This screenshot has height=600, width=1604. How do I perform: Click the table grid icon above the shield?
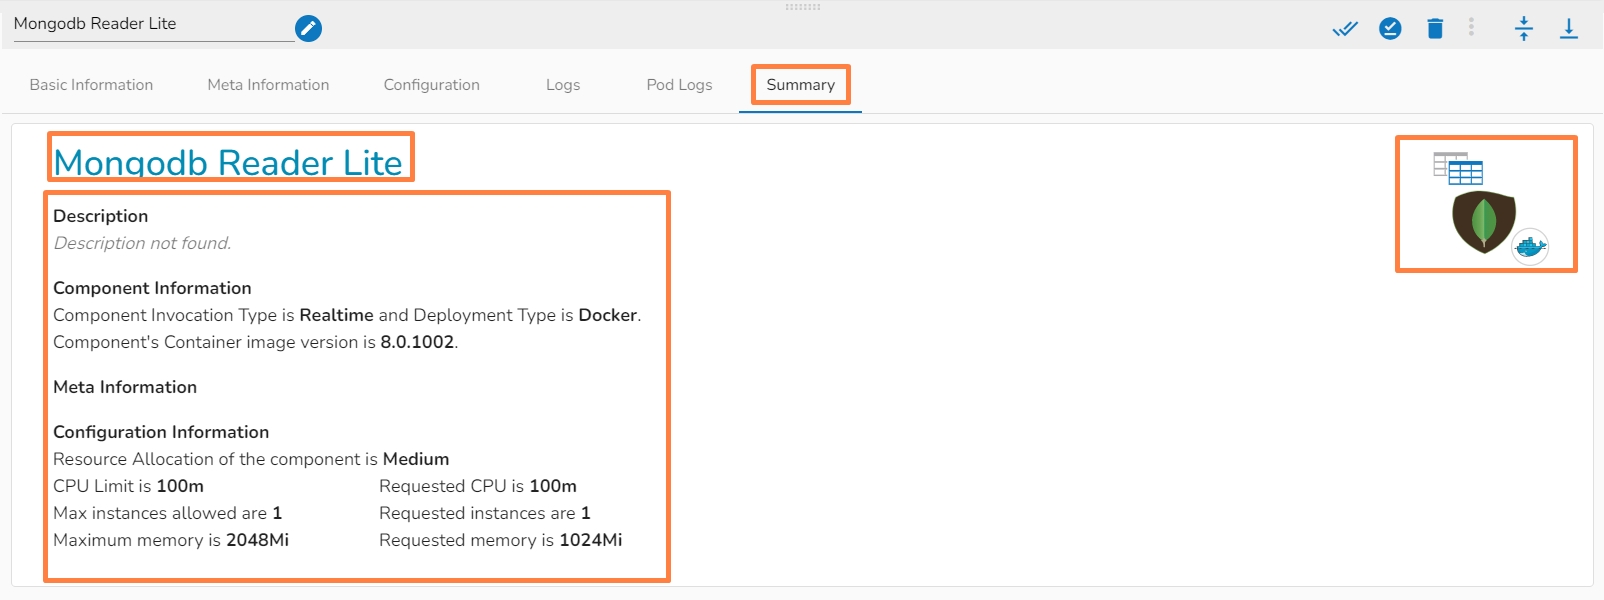click(x=1458, y=168)
